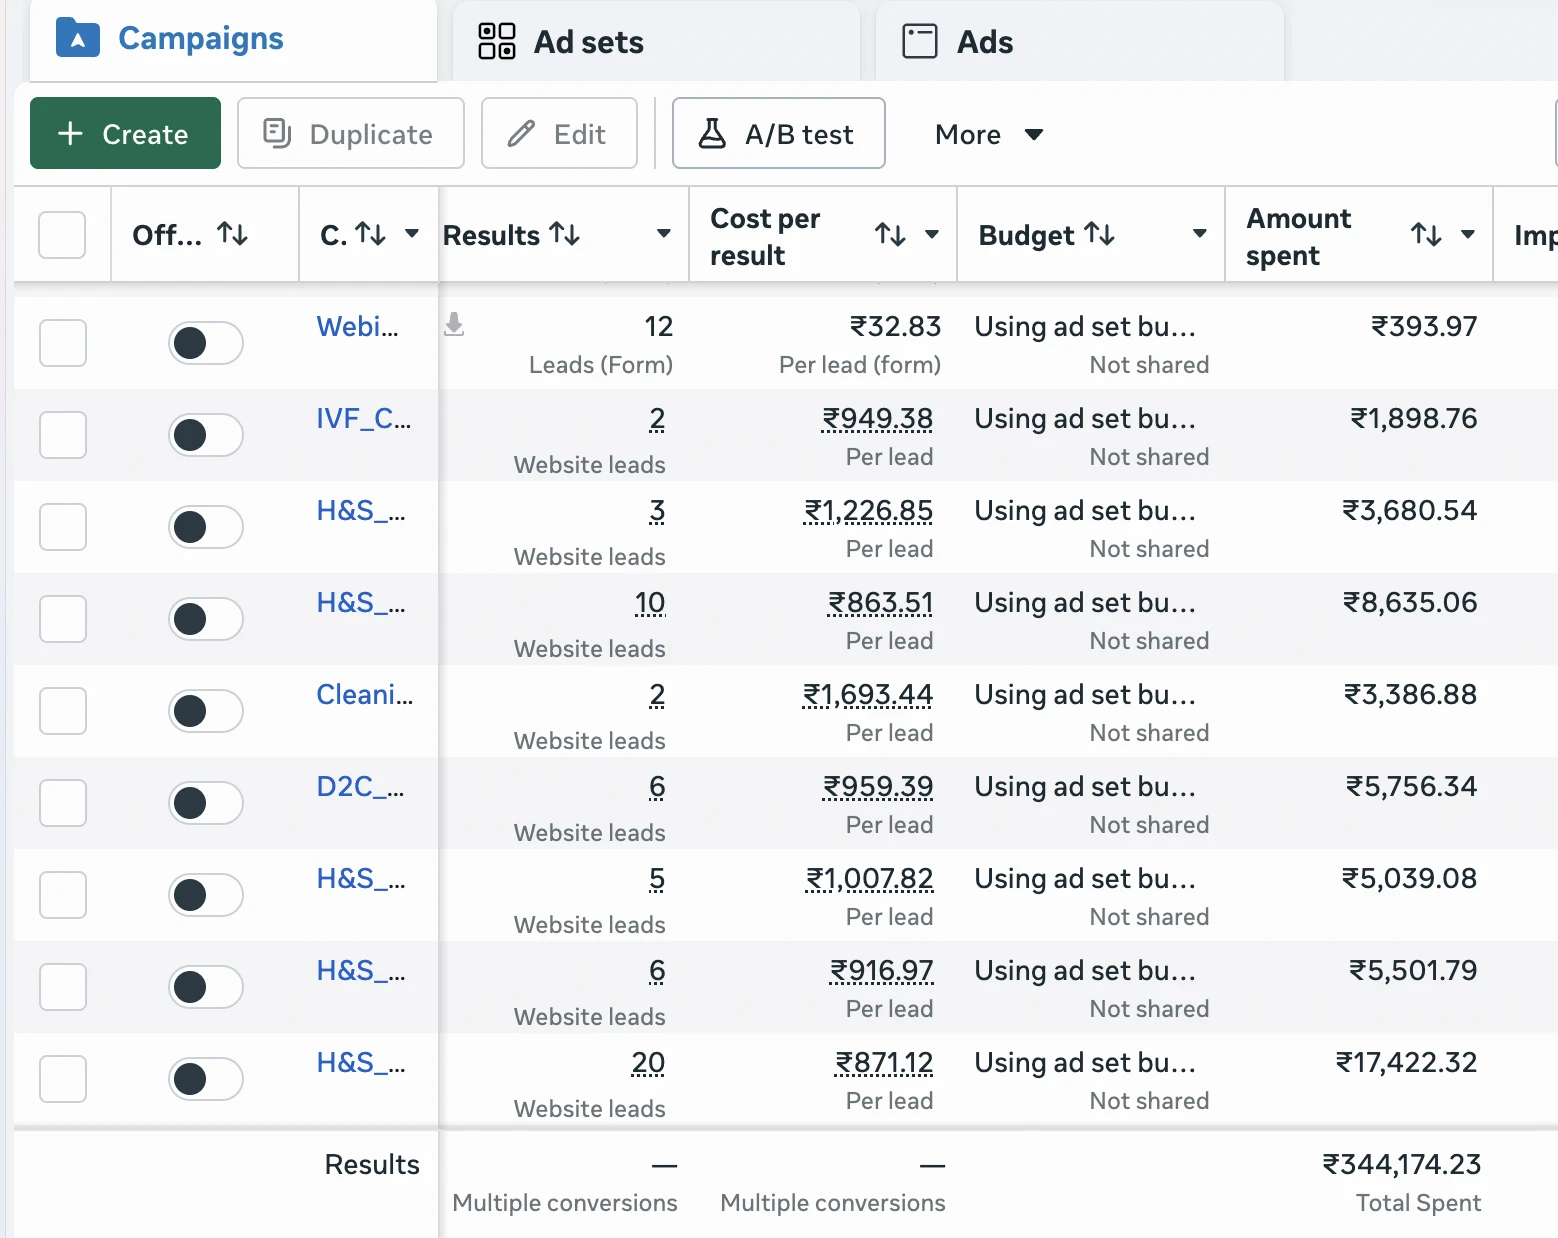Click the ₹393.97 amount spent cell
The image size is (1558, 1238).
pos(1424,327)
